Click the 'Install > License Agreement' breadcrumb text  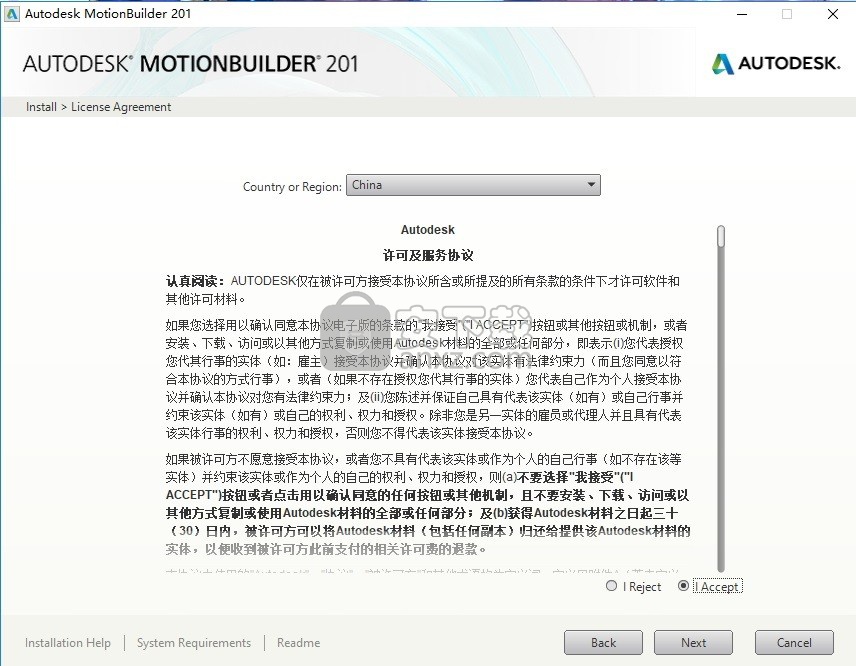coord(98,107)
